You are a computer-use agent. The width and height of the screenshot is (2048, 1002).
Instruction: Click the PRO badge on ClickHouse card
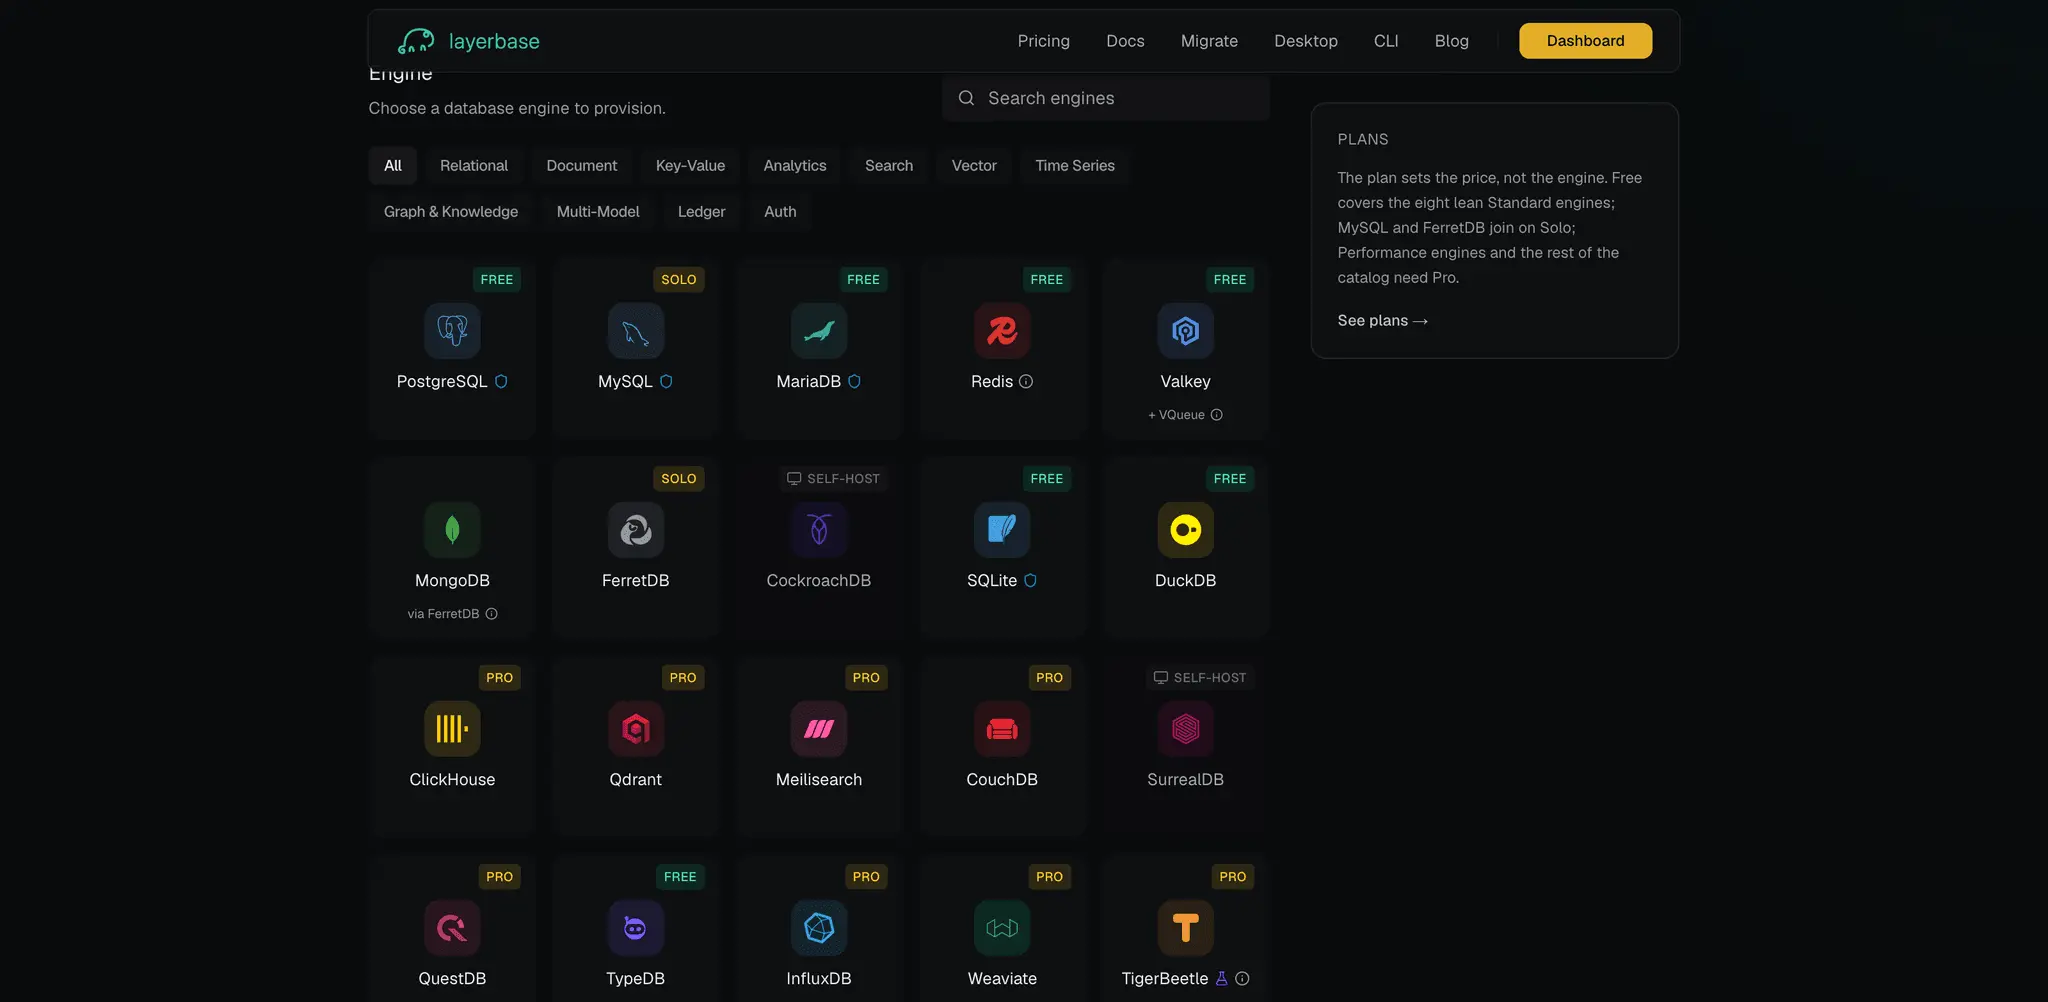tap(499, 678)
